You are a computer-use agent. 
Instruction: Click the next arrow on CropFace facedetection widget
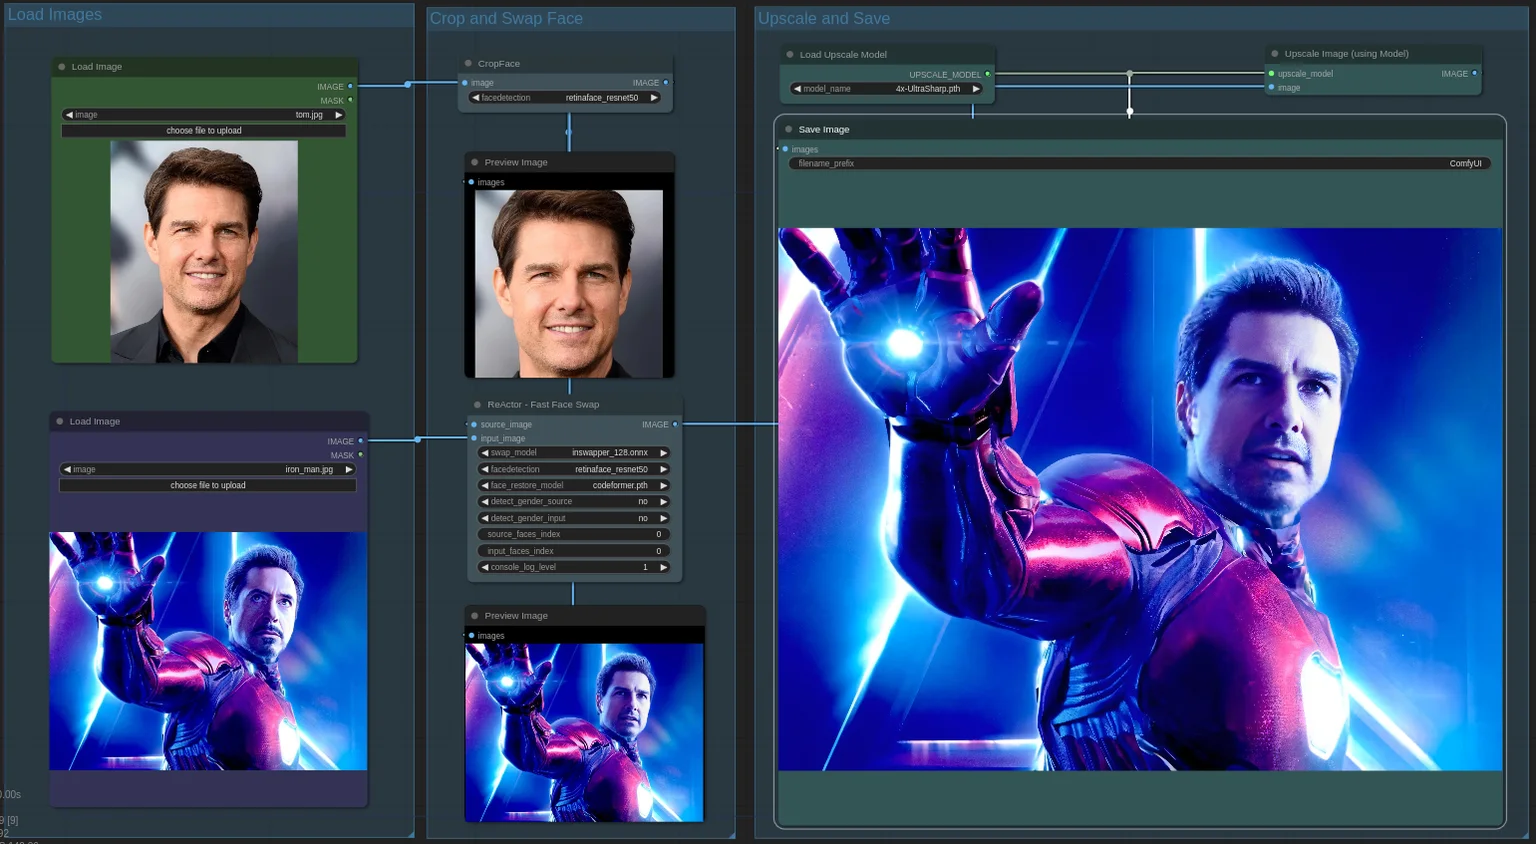coord(654,98)
